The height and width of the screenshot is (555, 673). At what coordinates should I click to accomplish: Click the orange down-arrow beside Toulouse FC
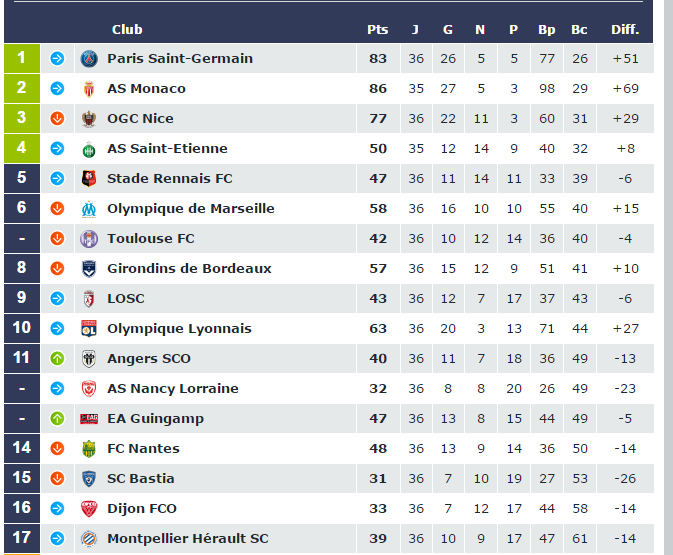click(57, 239)
